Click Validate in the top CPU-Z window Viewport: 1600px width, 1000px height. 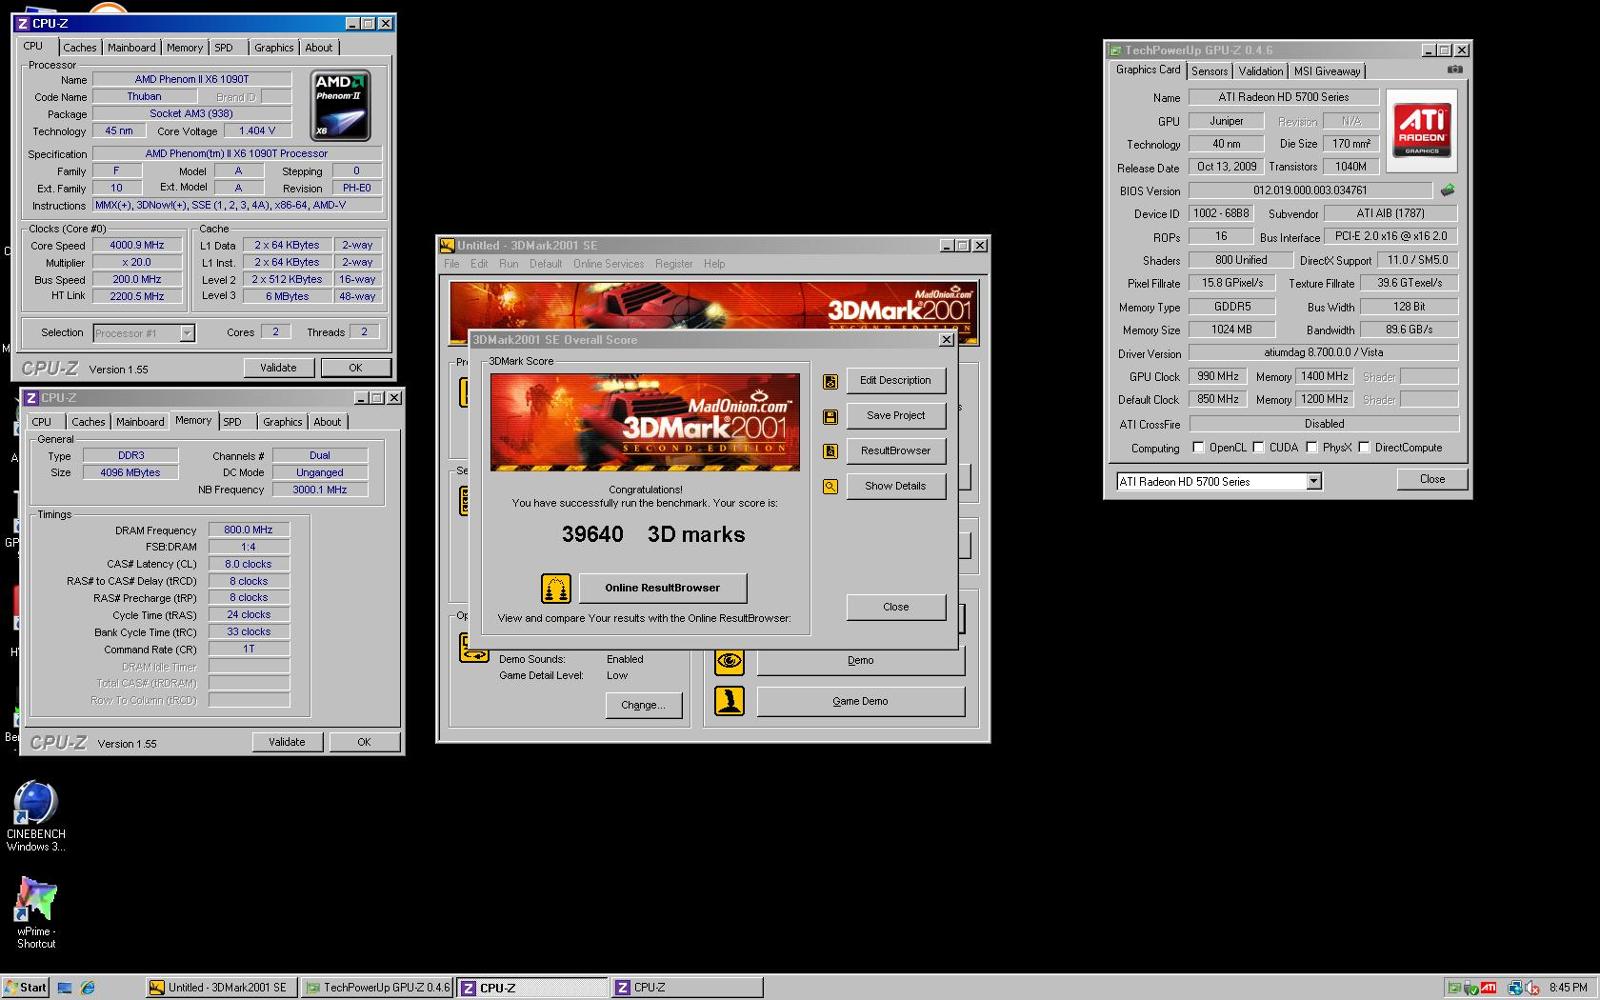pyautogui.click(x=278, y=368)
